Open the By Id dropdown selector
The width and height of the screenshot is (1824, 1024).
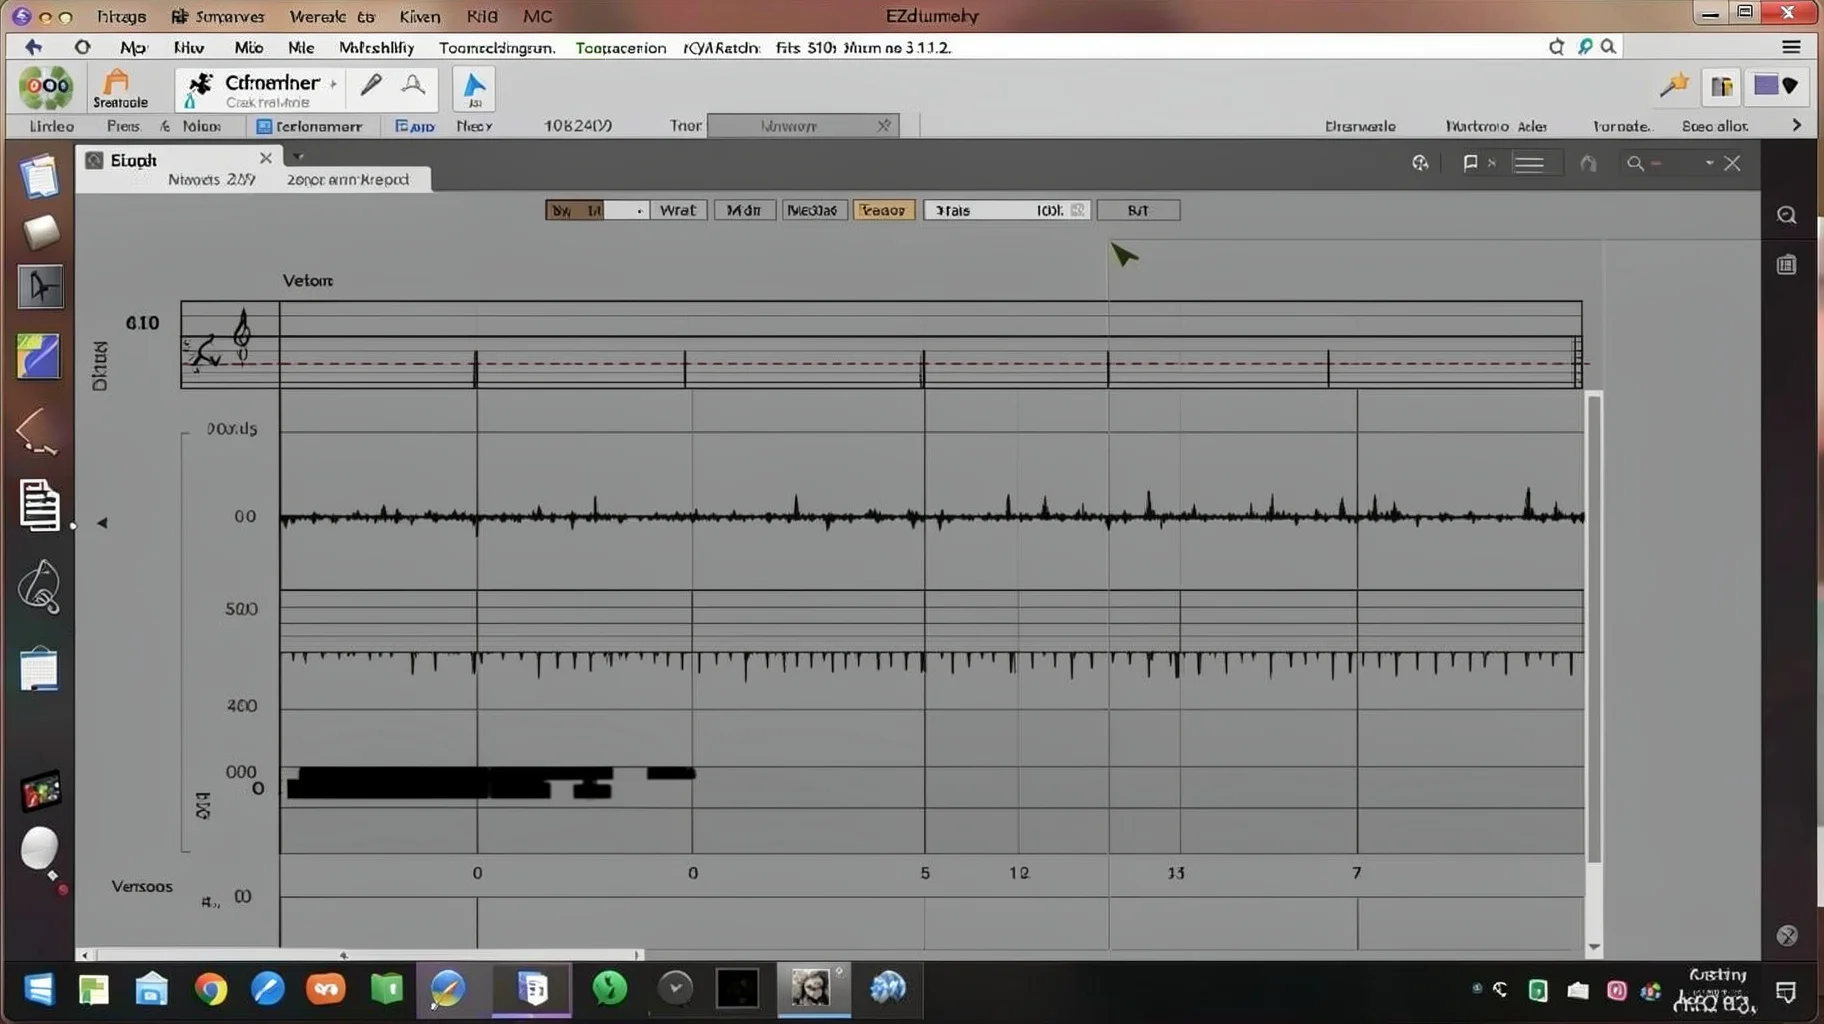(x=597, y=210)
